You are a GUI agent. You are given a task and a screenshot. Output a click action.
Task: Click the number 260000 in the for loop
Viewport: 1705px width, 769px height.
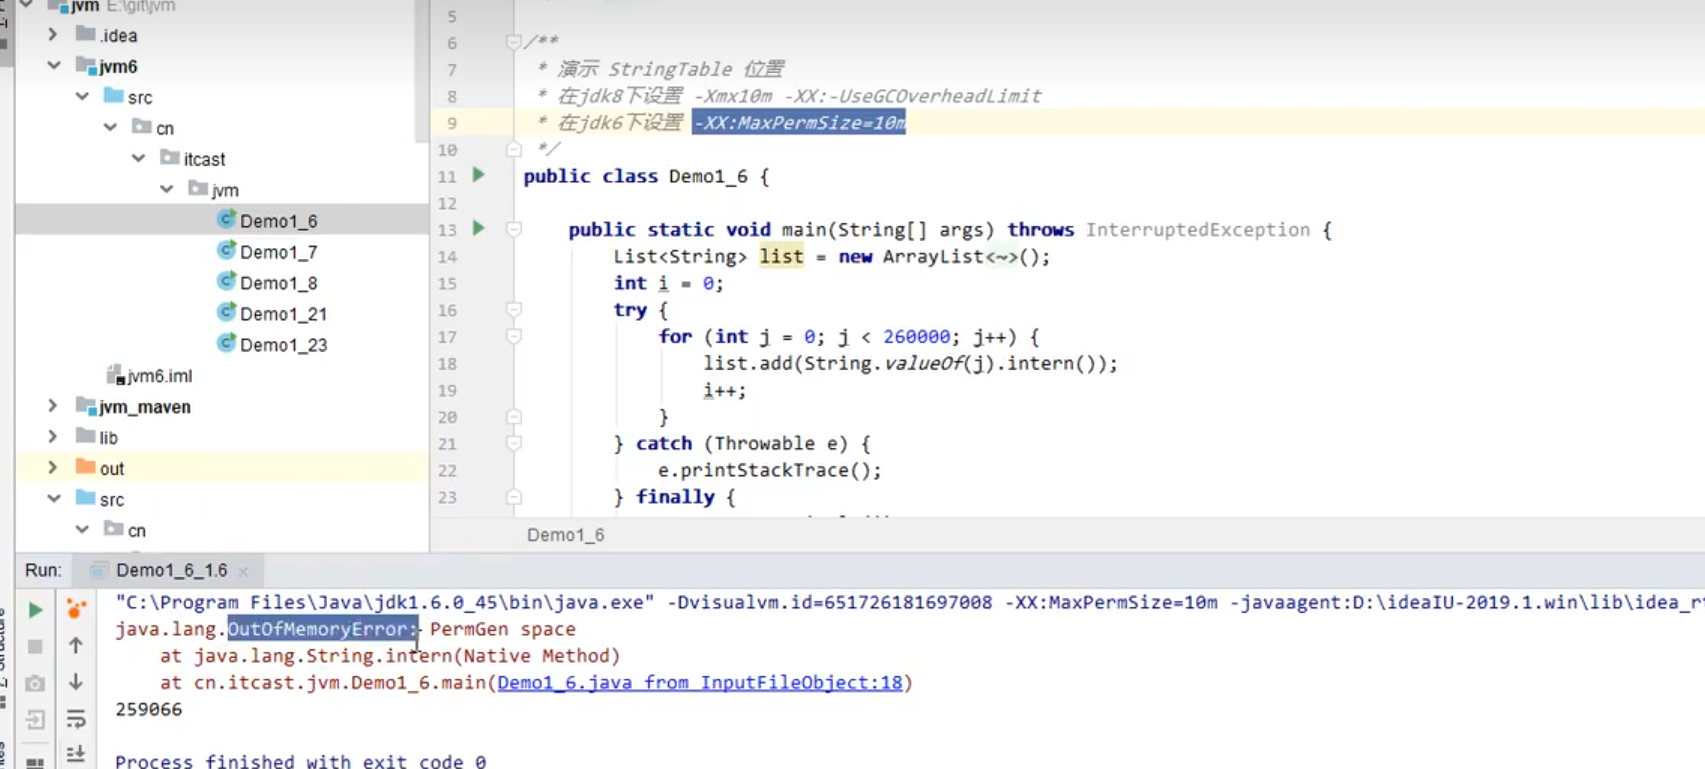pos(917,337)
